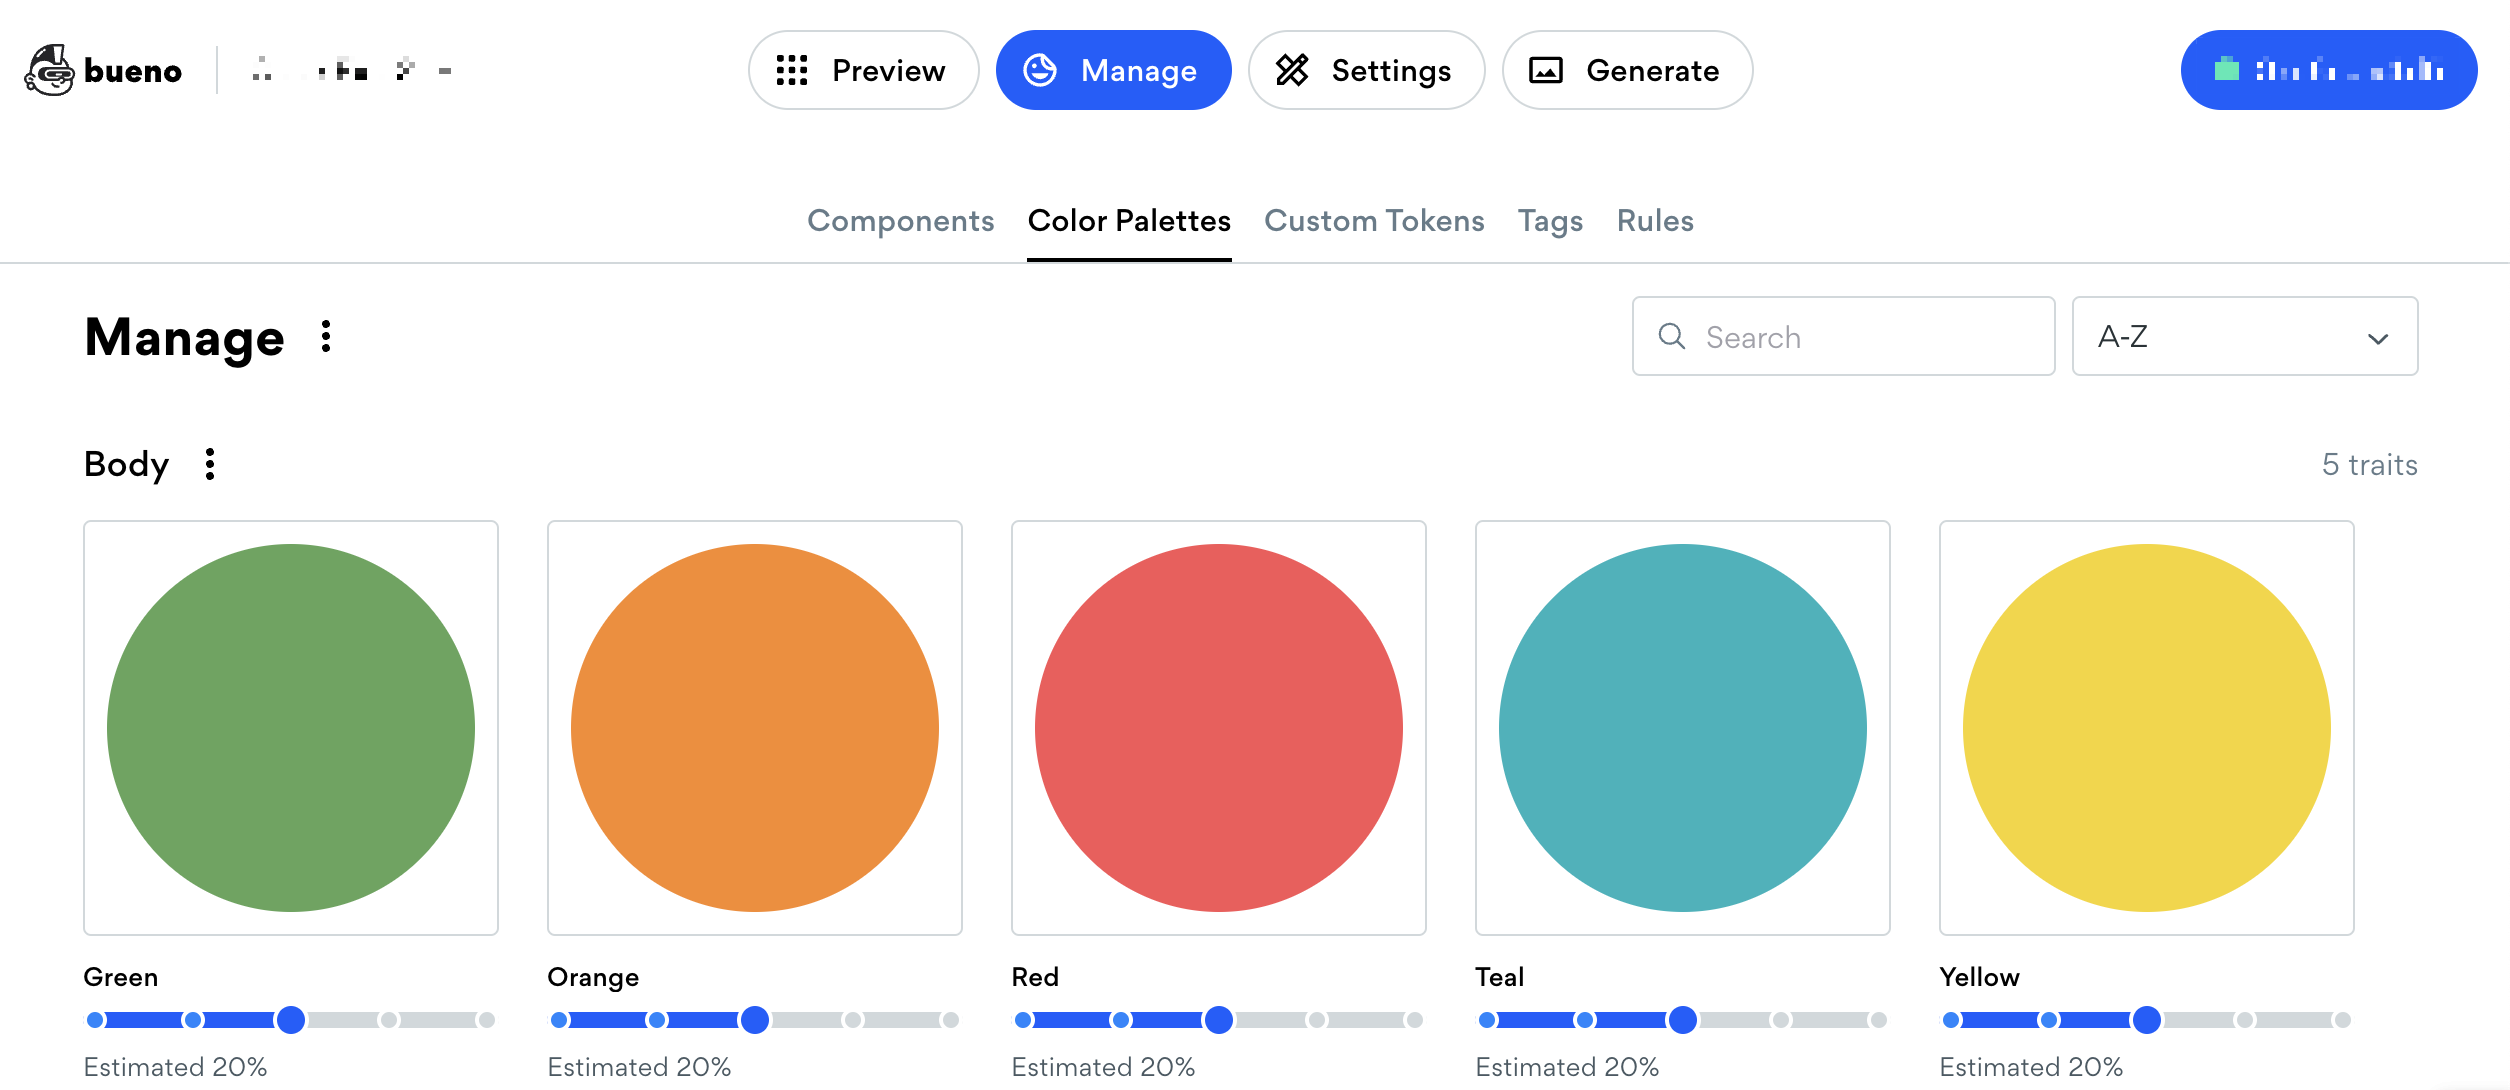The width and height of the screenshot is (2510, 1090).
Task: Open the Body trait kebab menu
Action: [x=209, y=463]
